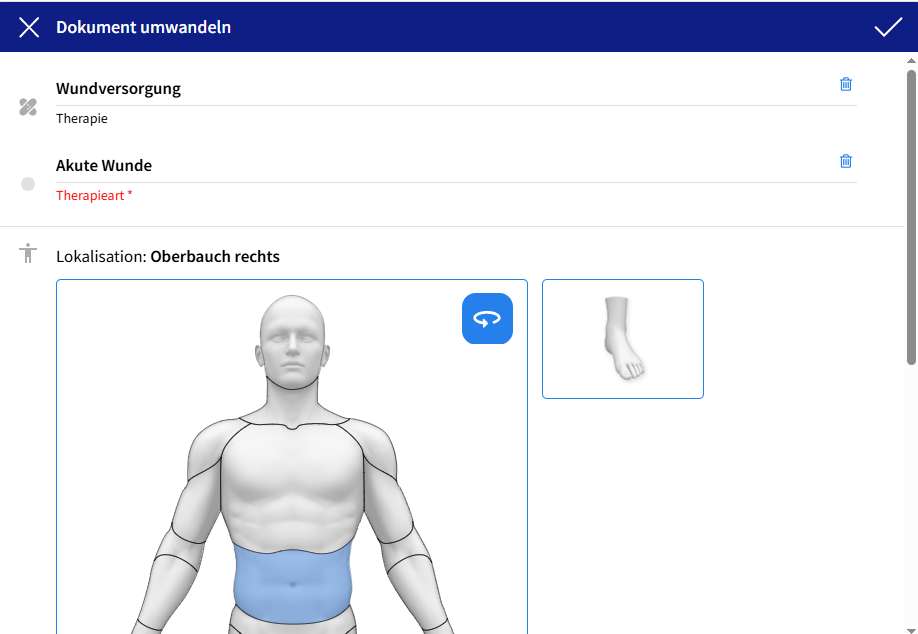Click the vertical scrollbar thumb
Image resolution: width=918 pixels, height=634 pixels.
click(x=910, y=215)
